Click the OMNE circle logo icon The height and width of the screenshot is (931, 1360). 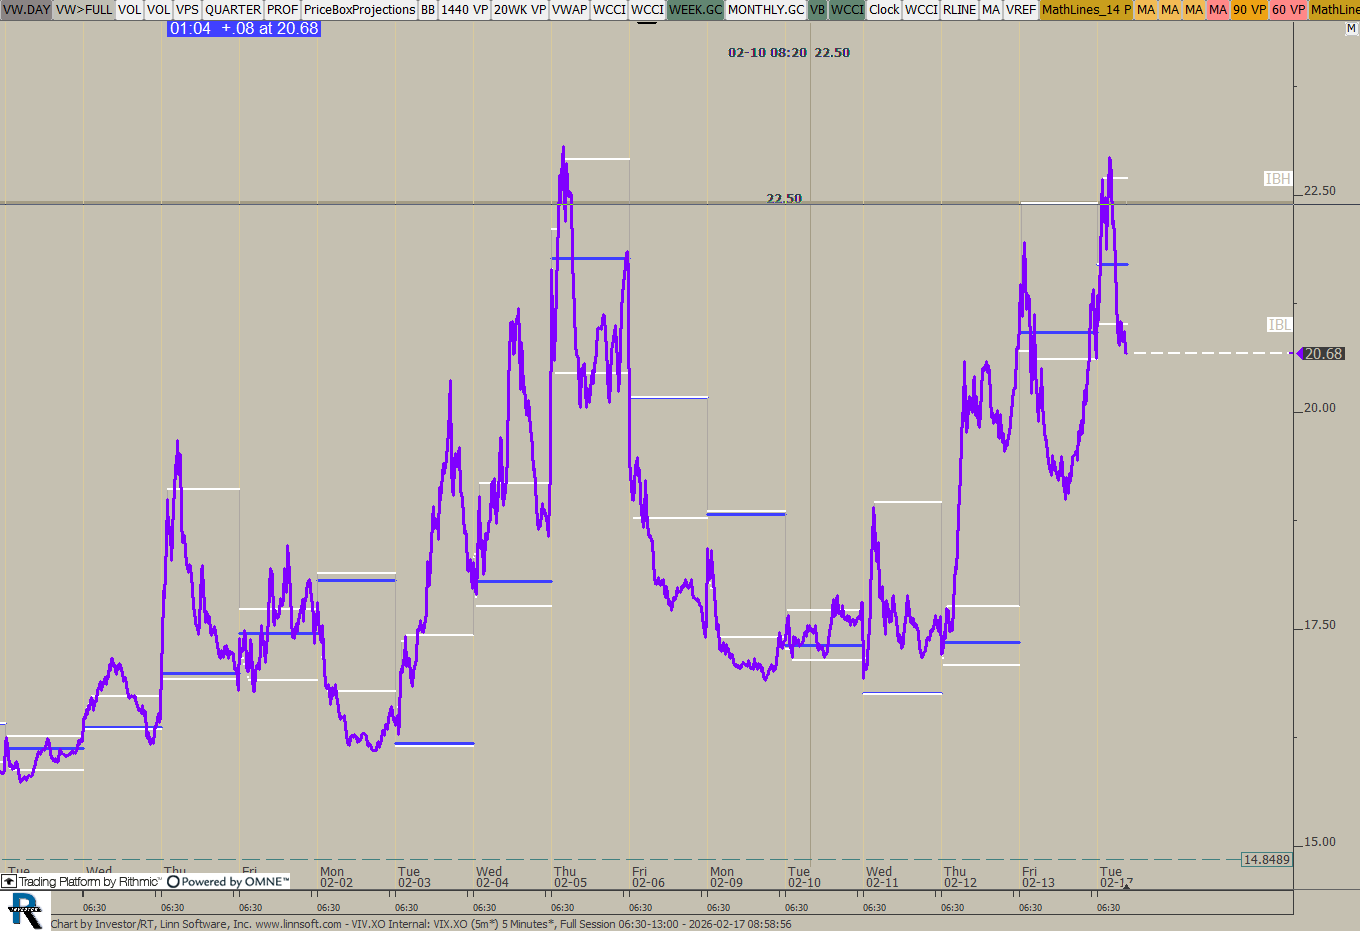pyautogui.click(x=173, y=882)
